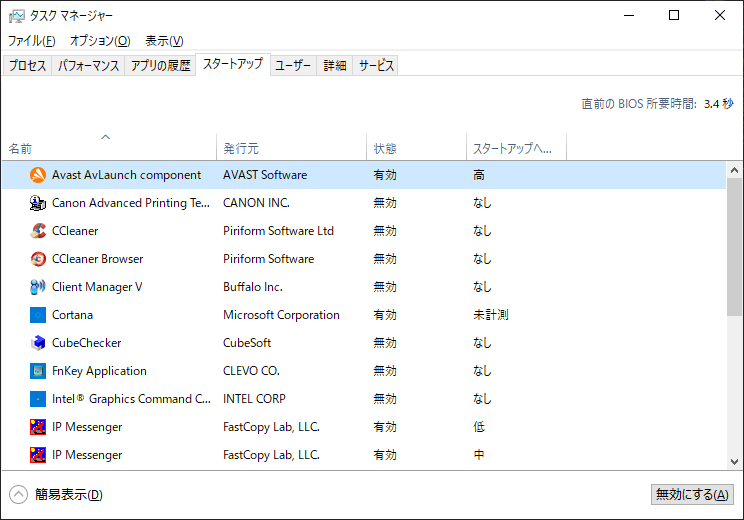Image resolution: width=744 pixels, height=520 pixels.
Task: Click the FnKey Application icon
Action: coord(38,371)
